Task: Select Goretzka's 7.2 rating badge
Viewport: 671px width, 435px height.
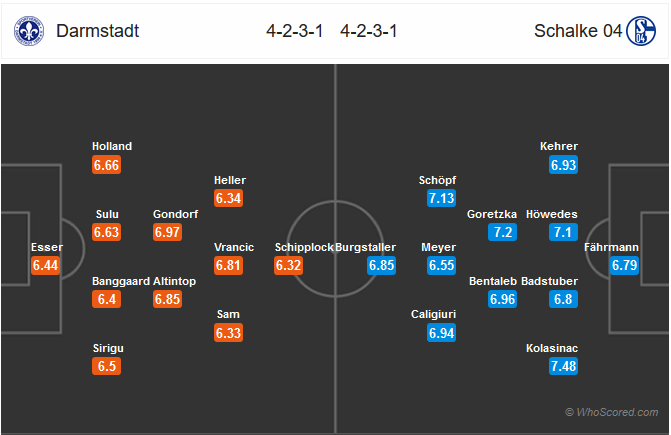Action: (502, 232)
